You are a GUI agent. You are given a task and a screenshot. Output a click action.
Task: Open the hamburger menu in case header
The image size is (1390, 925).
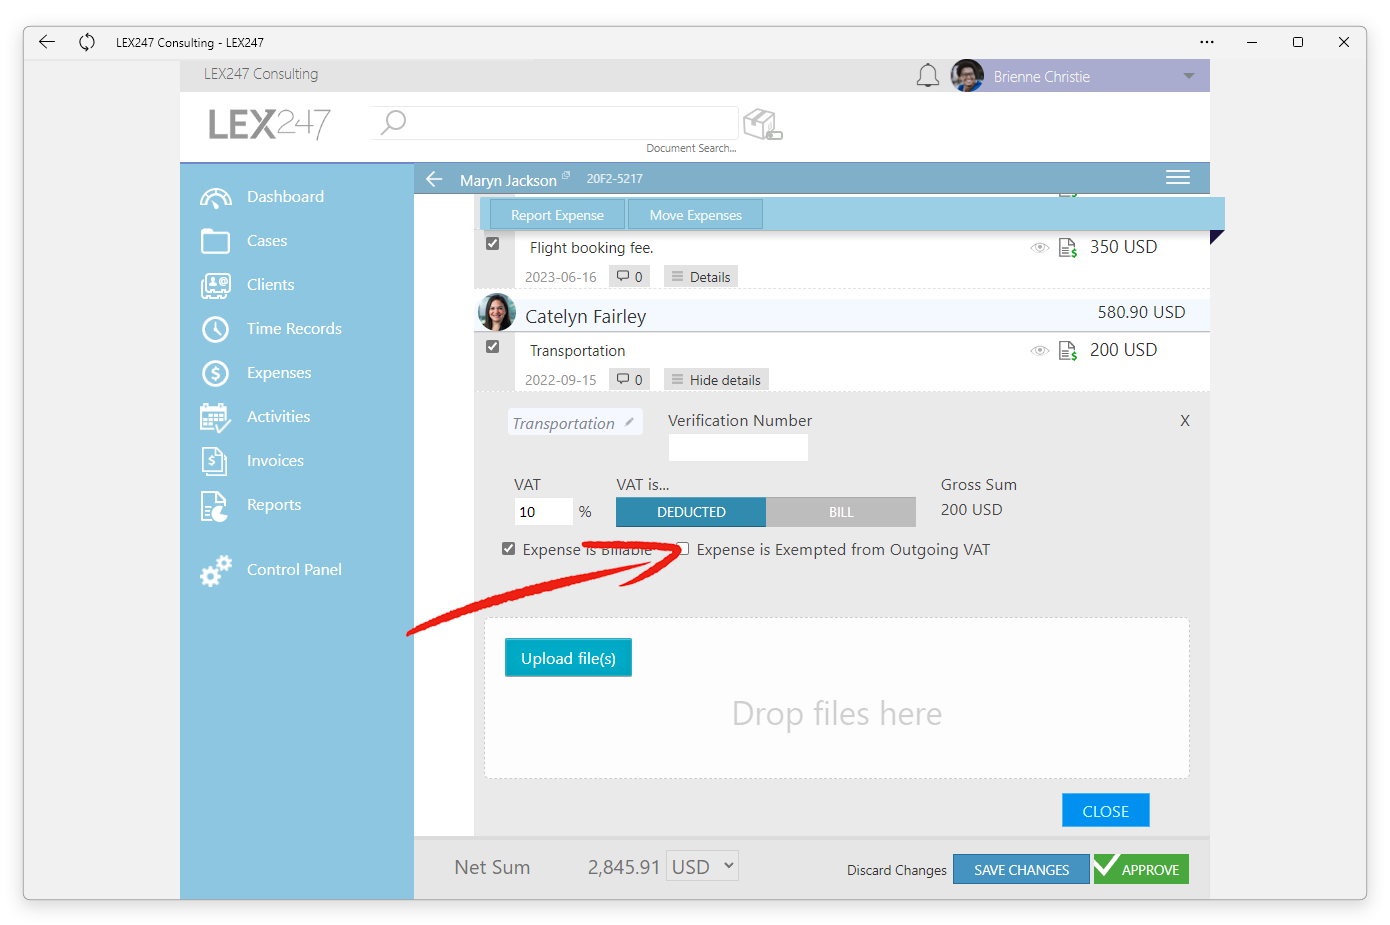[x=1178, y=178]
